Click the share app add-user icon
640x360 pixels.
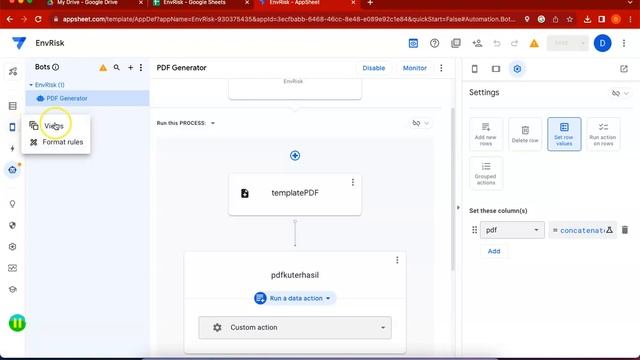477,43
